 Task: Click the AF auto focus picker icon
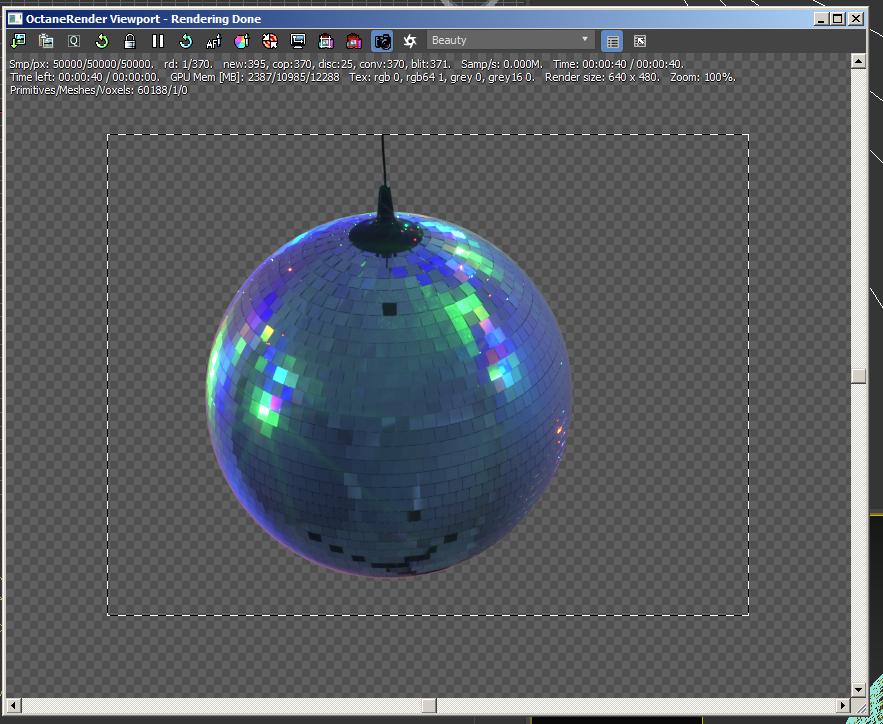tap(213, 41)
